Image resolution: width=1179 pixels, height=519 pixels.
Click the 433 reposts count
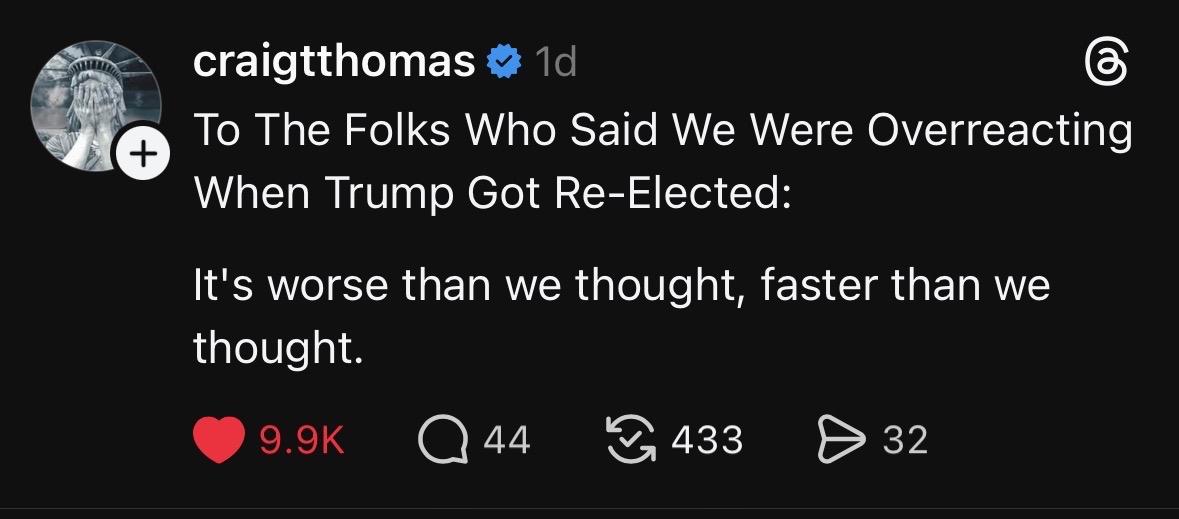click(708, 440)
